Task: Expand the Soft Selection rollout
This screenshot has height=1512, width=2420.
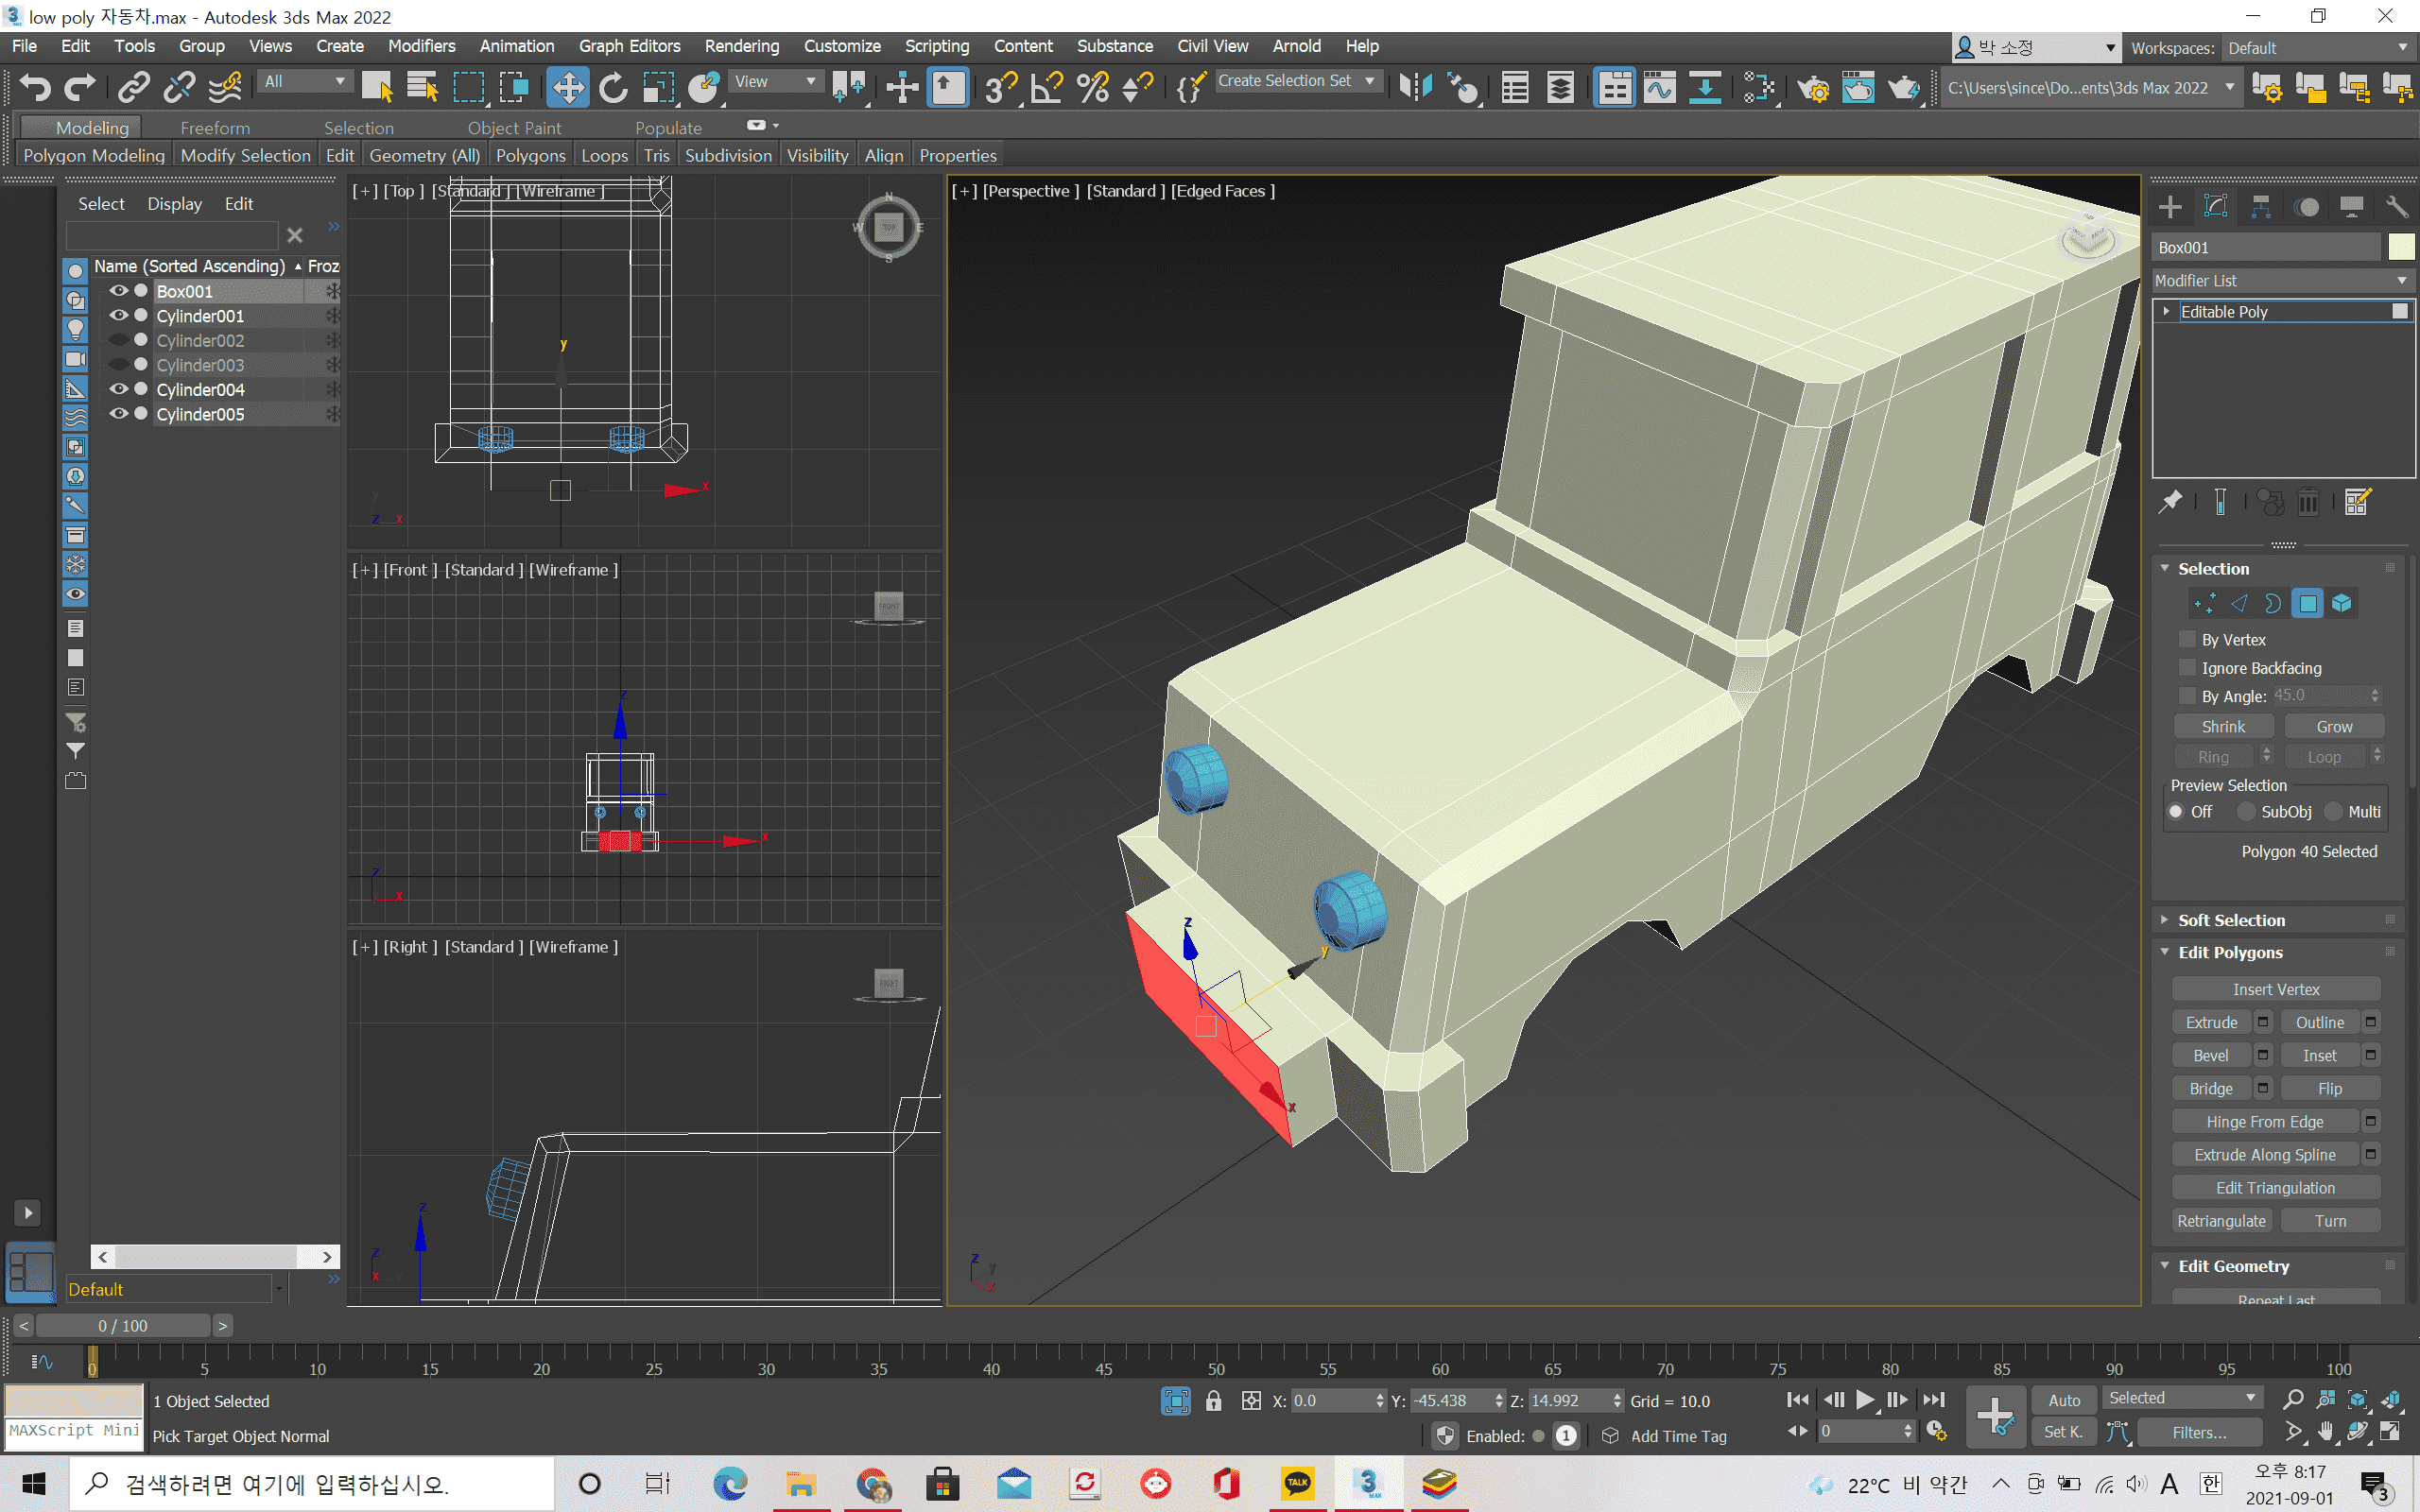Action: (2230, 920)
